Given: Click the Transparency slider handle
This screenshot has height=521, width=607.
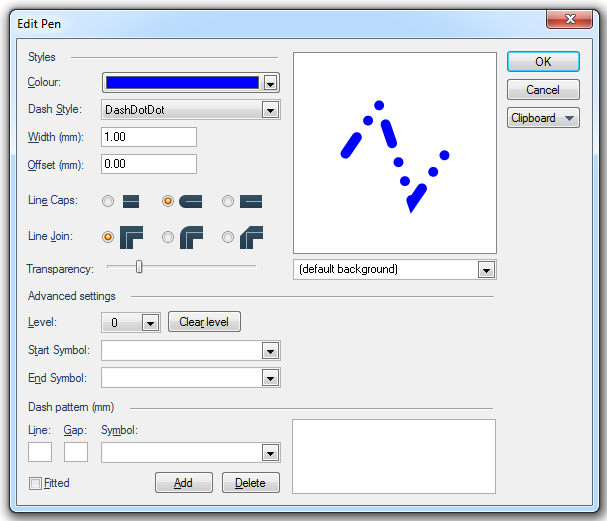Looking at the screenshot, I should click(139, 266).
